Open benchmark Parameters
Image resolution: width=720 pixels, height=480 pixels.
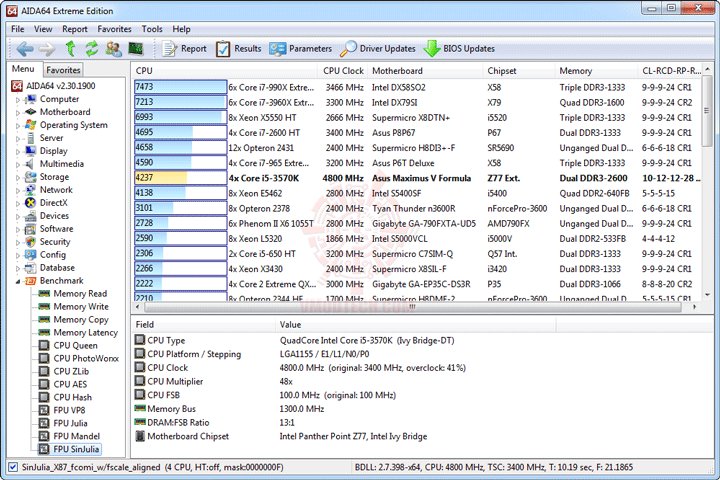[300, 49]
